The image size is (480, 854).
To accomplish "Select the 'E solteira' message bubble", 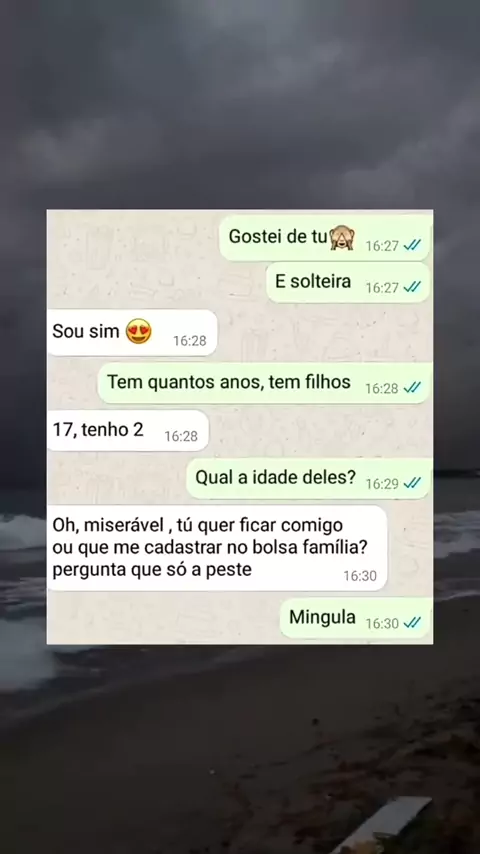I will coord(348,282).
